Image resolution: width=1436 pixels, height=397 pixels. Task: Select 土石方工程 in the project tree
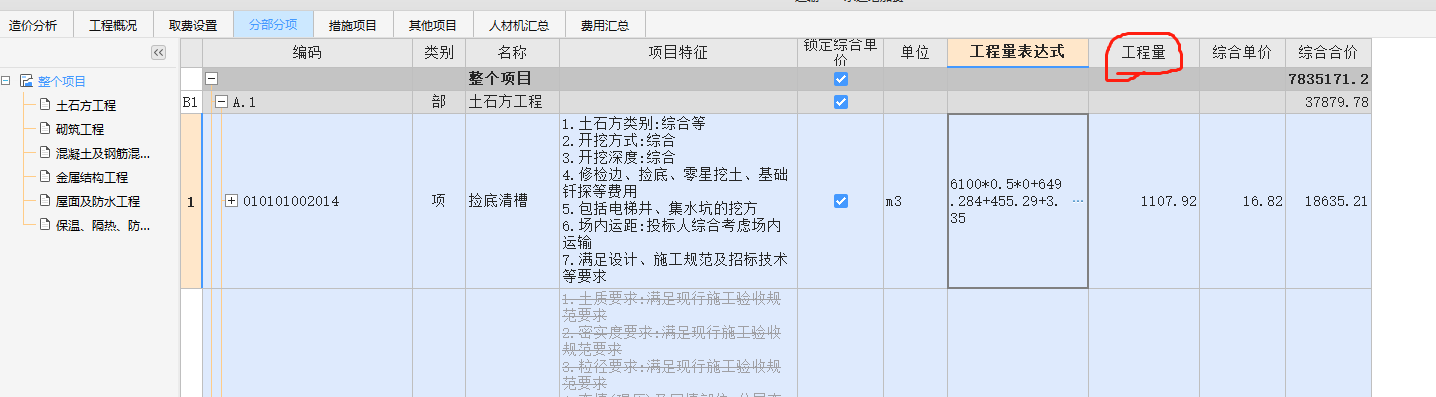click(x=85, y=105)
